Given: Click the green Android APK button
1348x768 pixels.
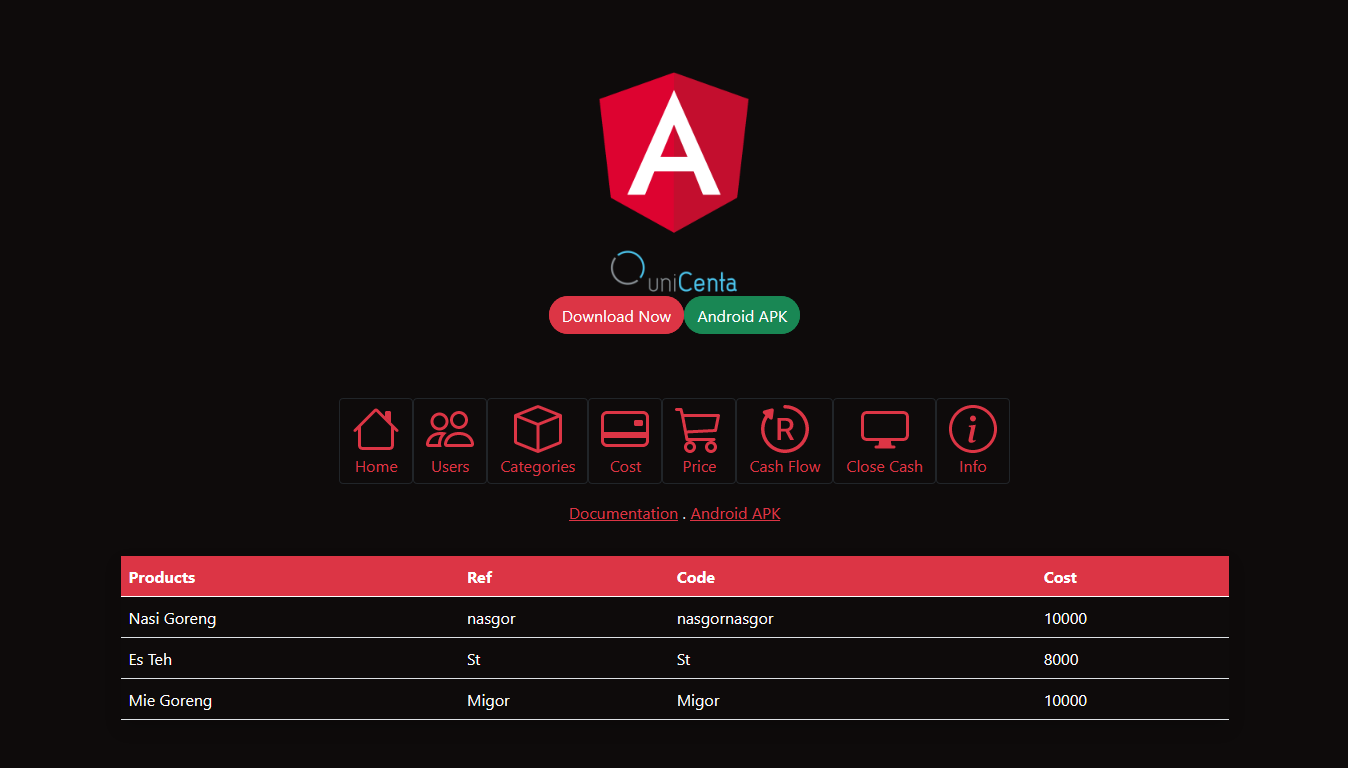Looking at the screenshot, I should (x=742, y=316).
